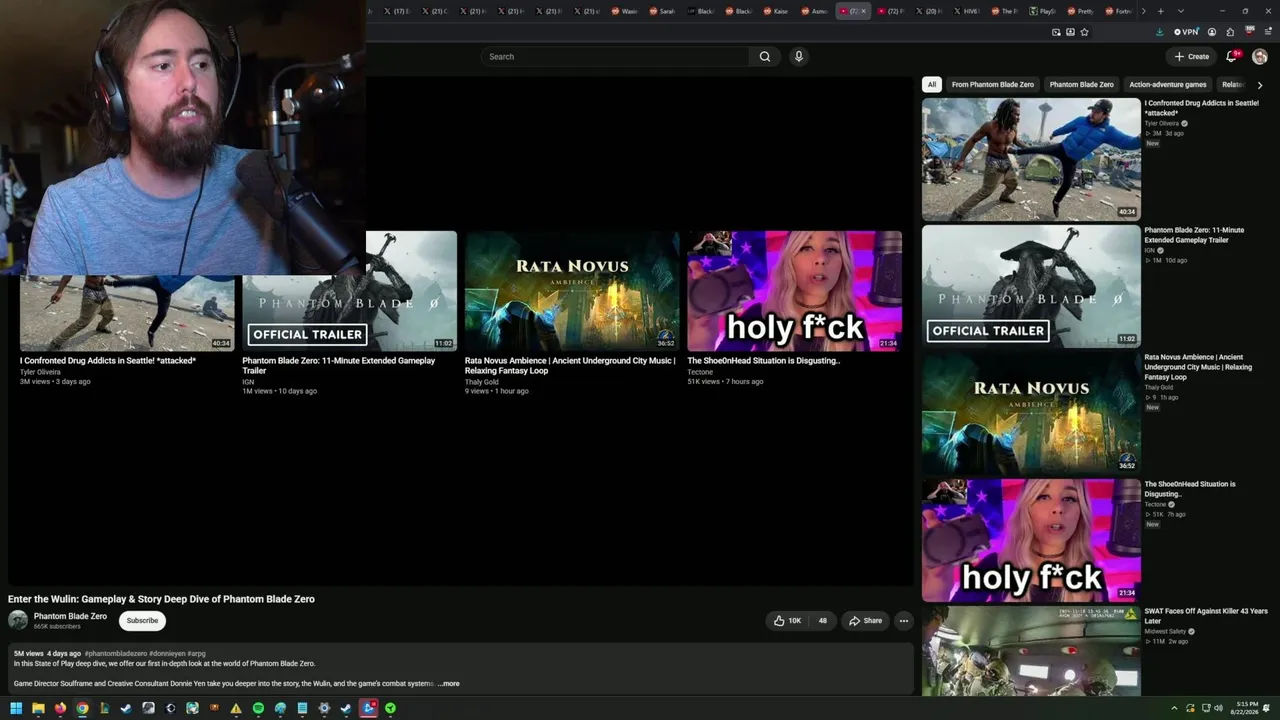The height and width of the screenshot is (720, 1280).
Task: Switch to Chrome in the taskbar
Action: pyautogui.click(x=82, y=708)
